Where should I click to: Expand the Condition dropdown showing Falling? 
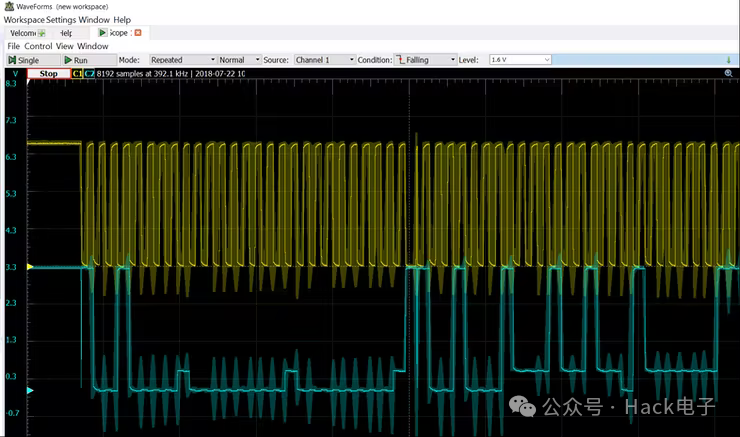pyautogui.click(x=425, y=60)
